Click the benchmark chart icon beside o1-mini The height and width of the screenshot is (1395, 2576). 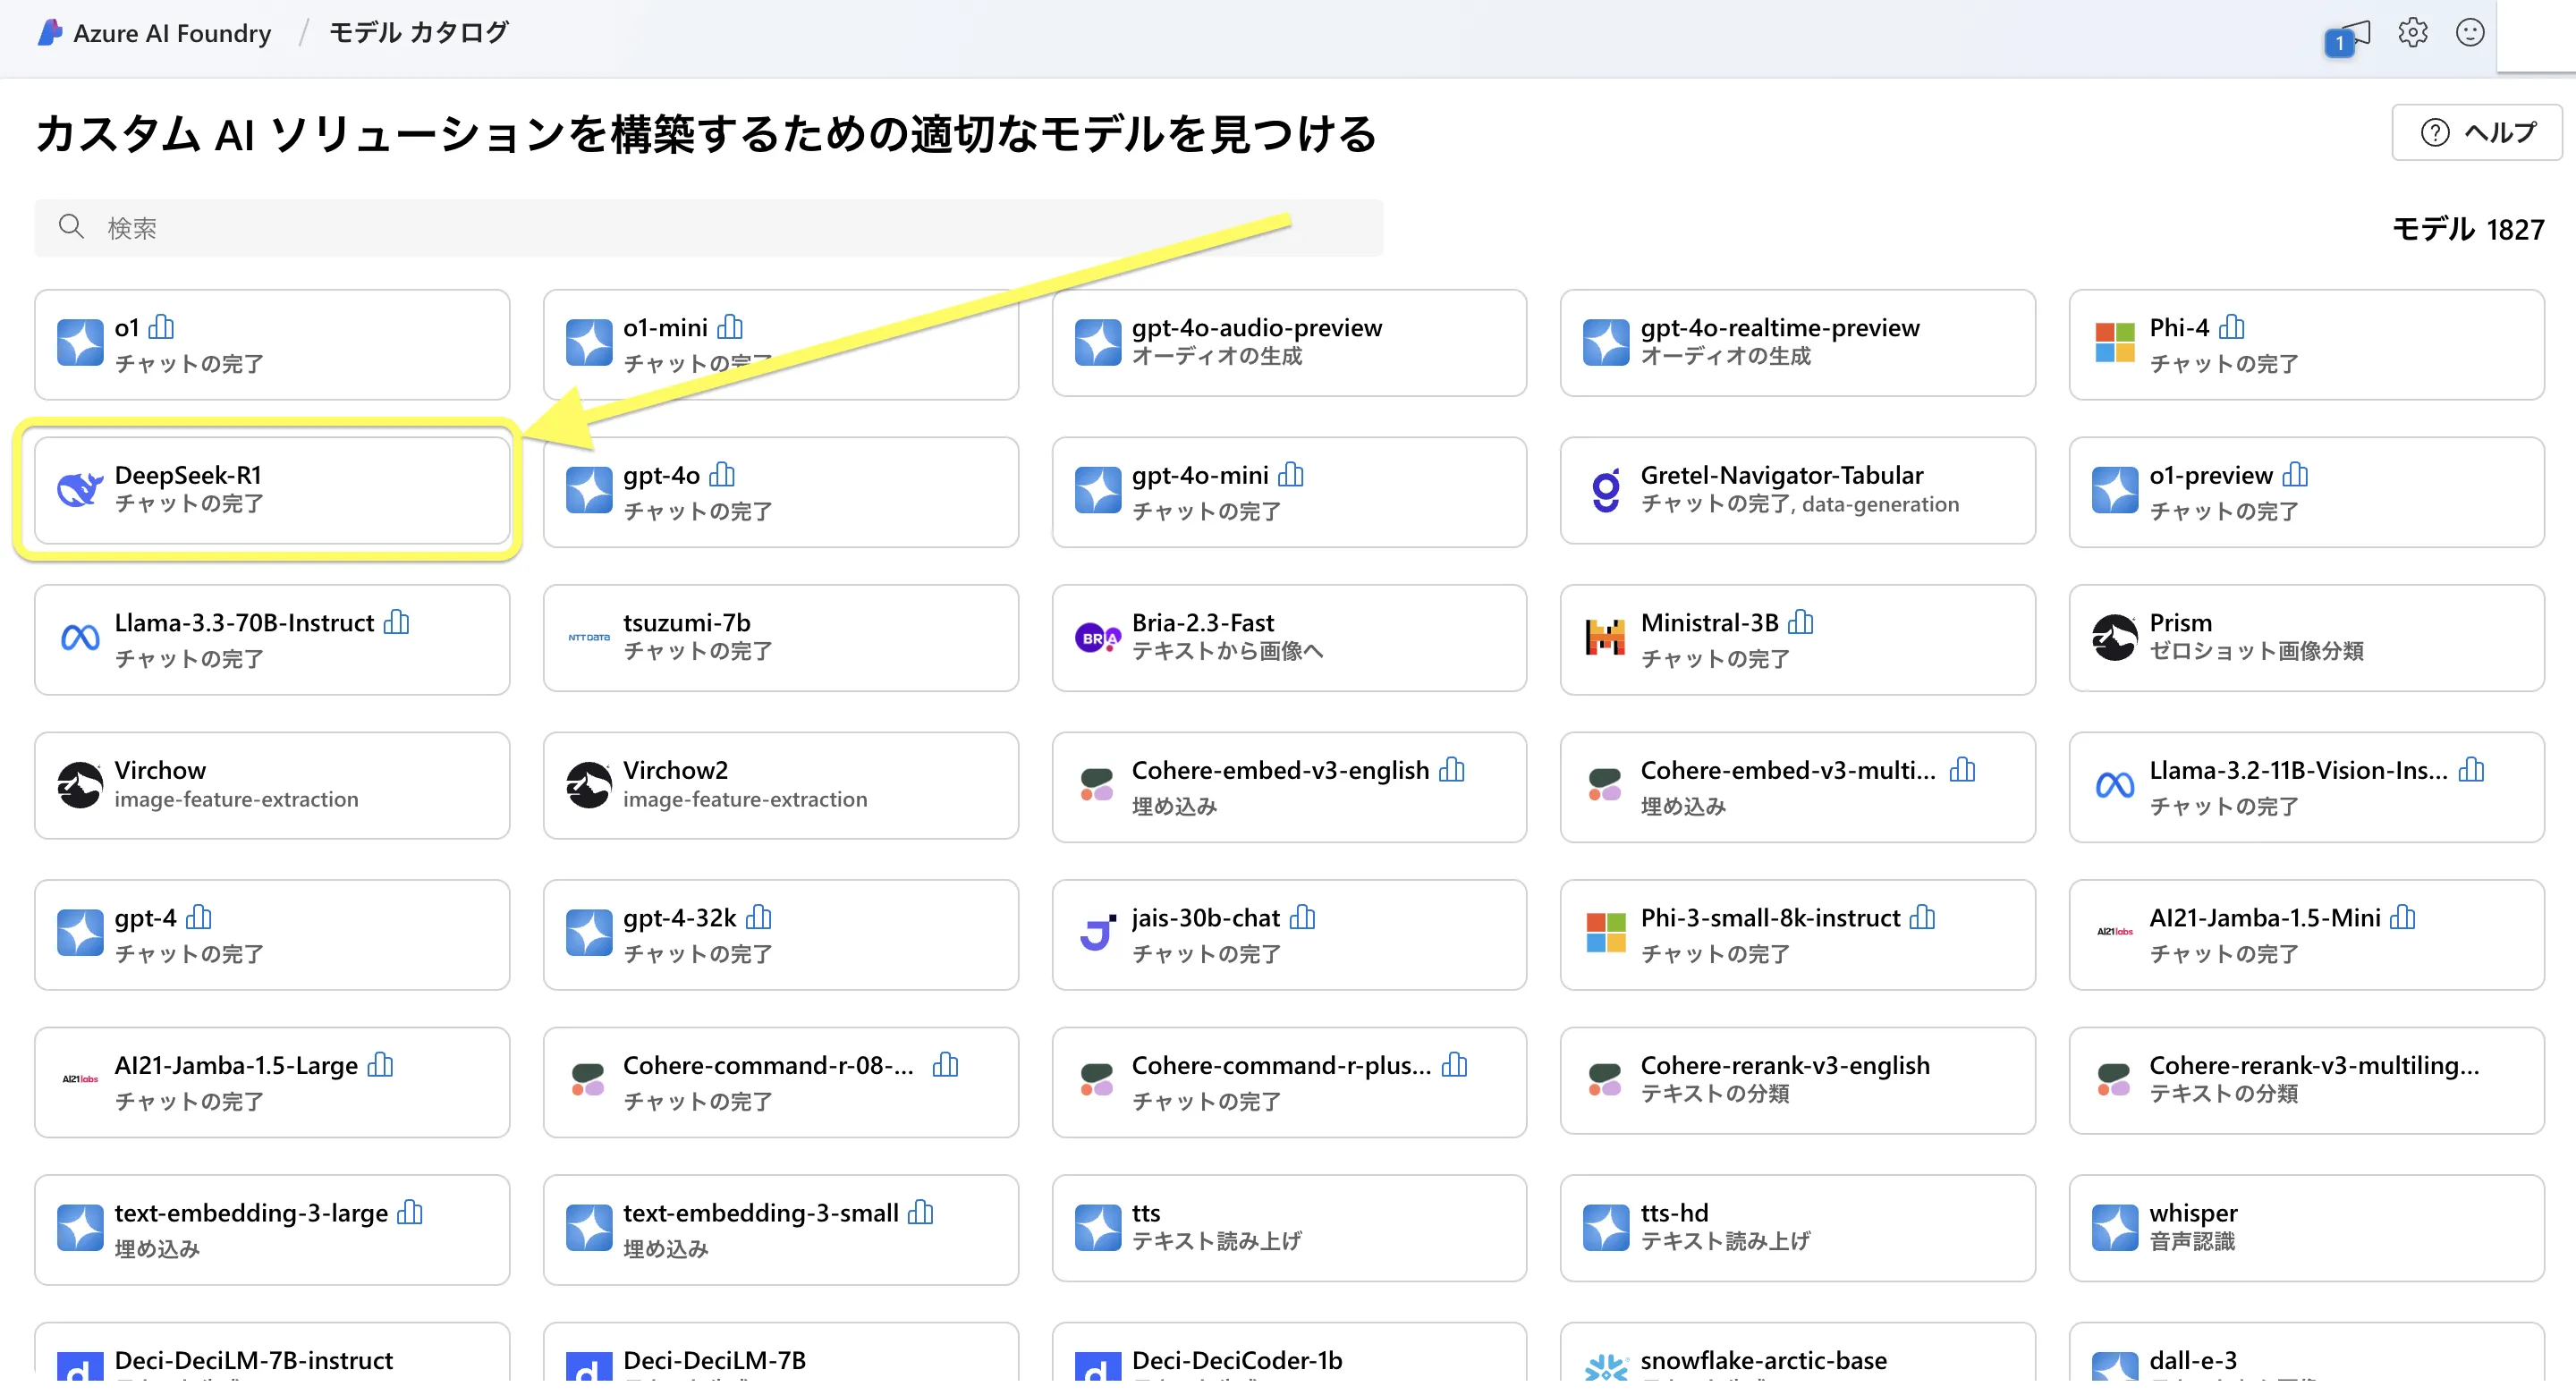730,327
